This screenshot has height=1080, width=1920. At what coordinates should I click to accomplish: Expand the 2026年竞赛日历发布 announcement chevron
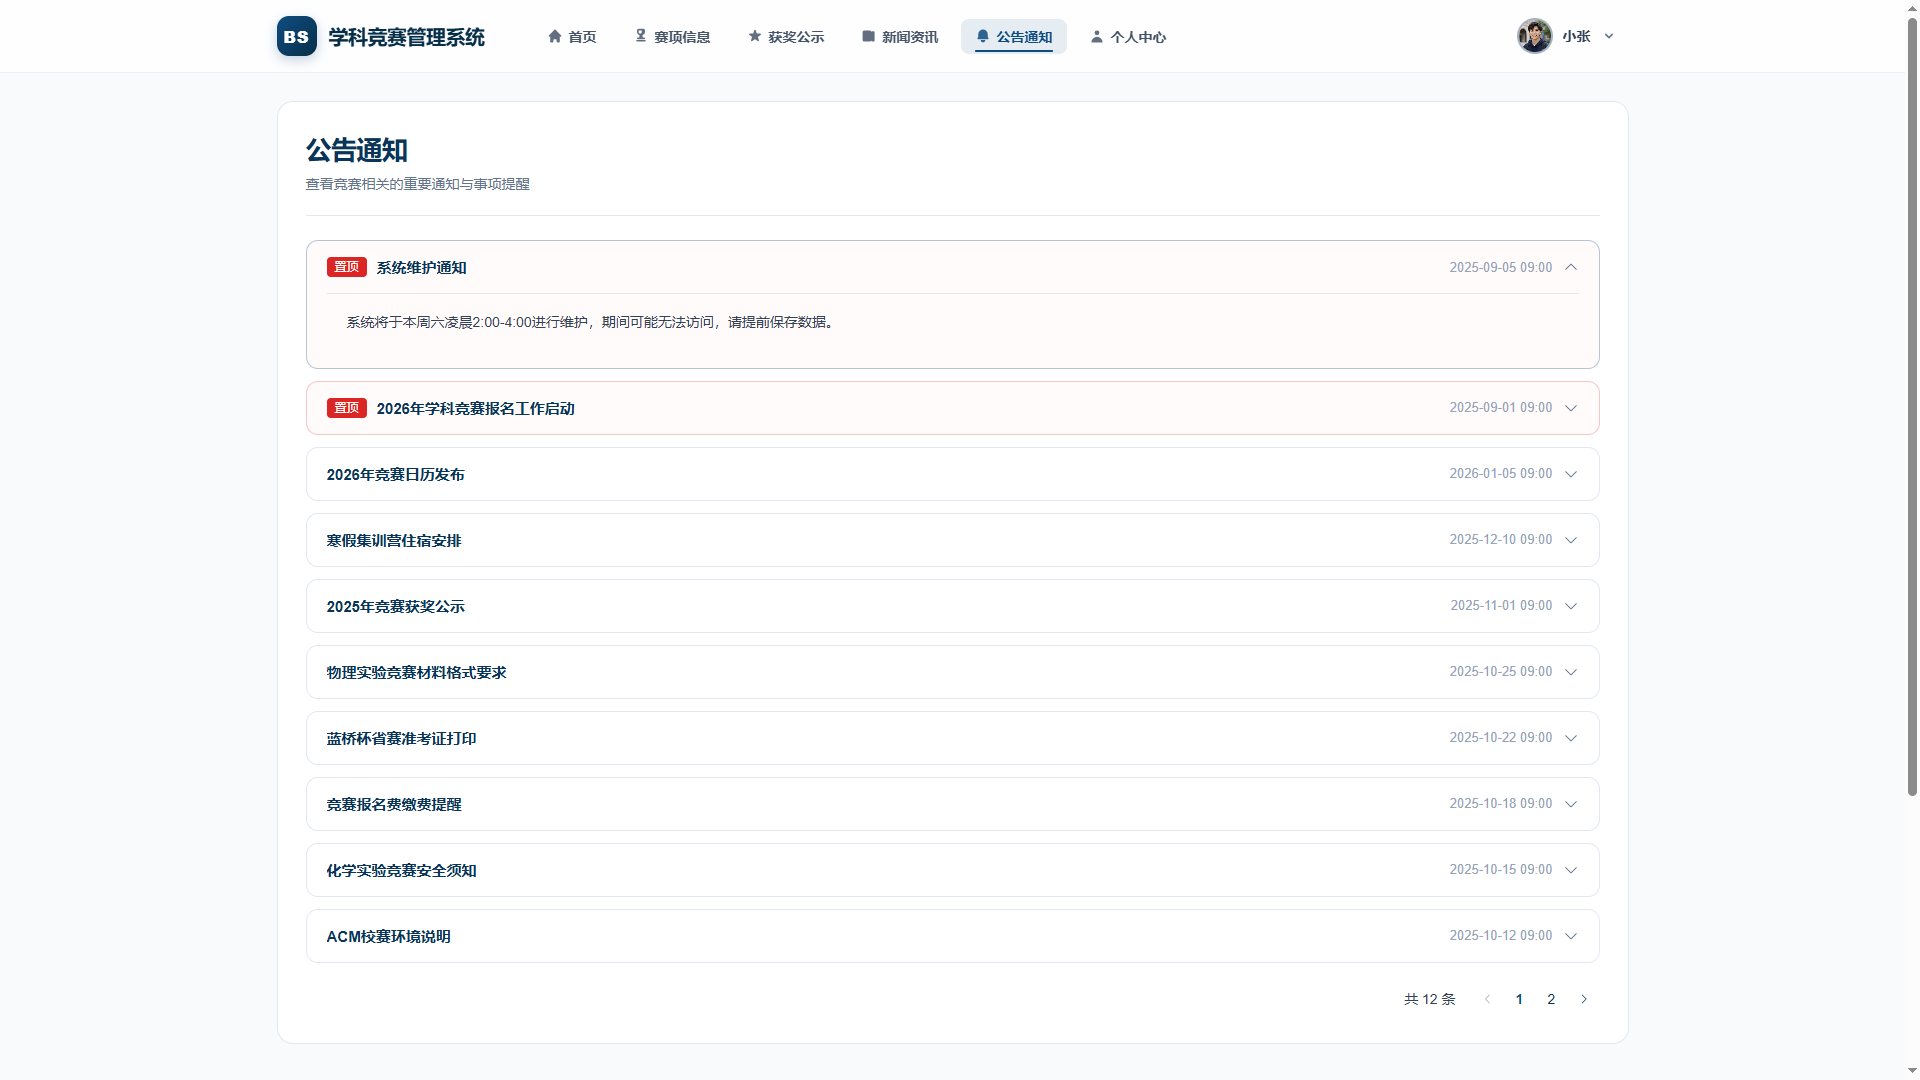pos(1571,474)
